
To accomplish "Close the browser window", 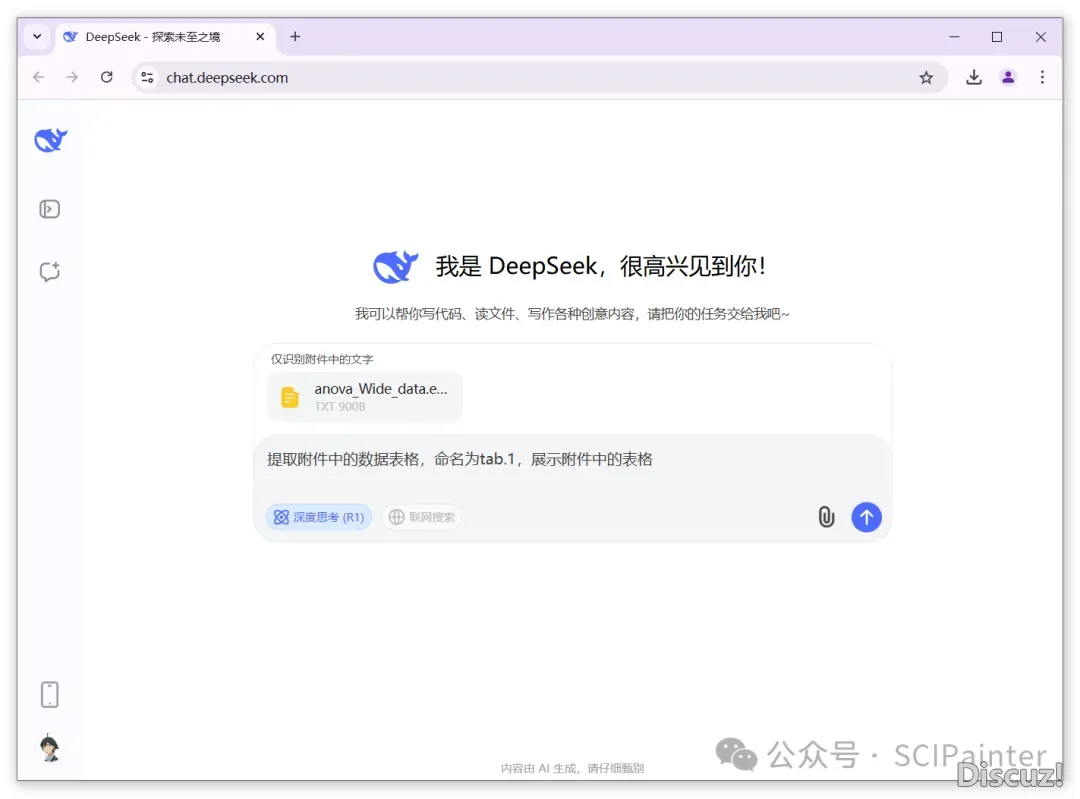I will [x=1041, y=37].
